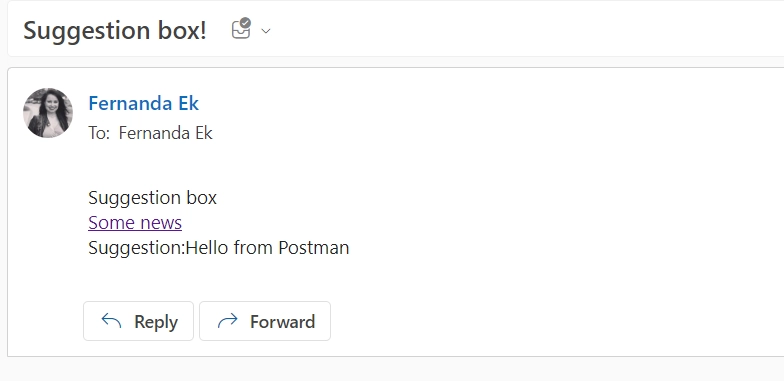Click the blue sender name Fernanda Ek
This screenshot has width=784, height=381.
pyautogui.click(x=144, y=104)
